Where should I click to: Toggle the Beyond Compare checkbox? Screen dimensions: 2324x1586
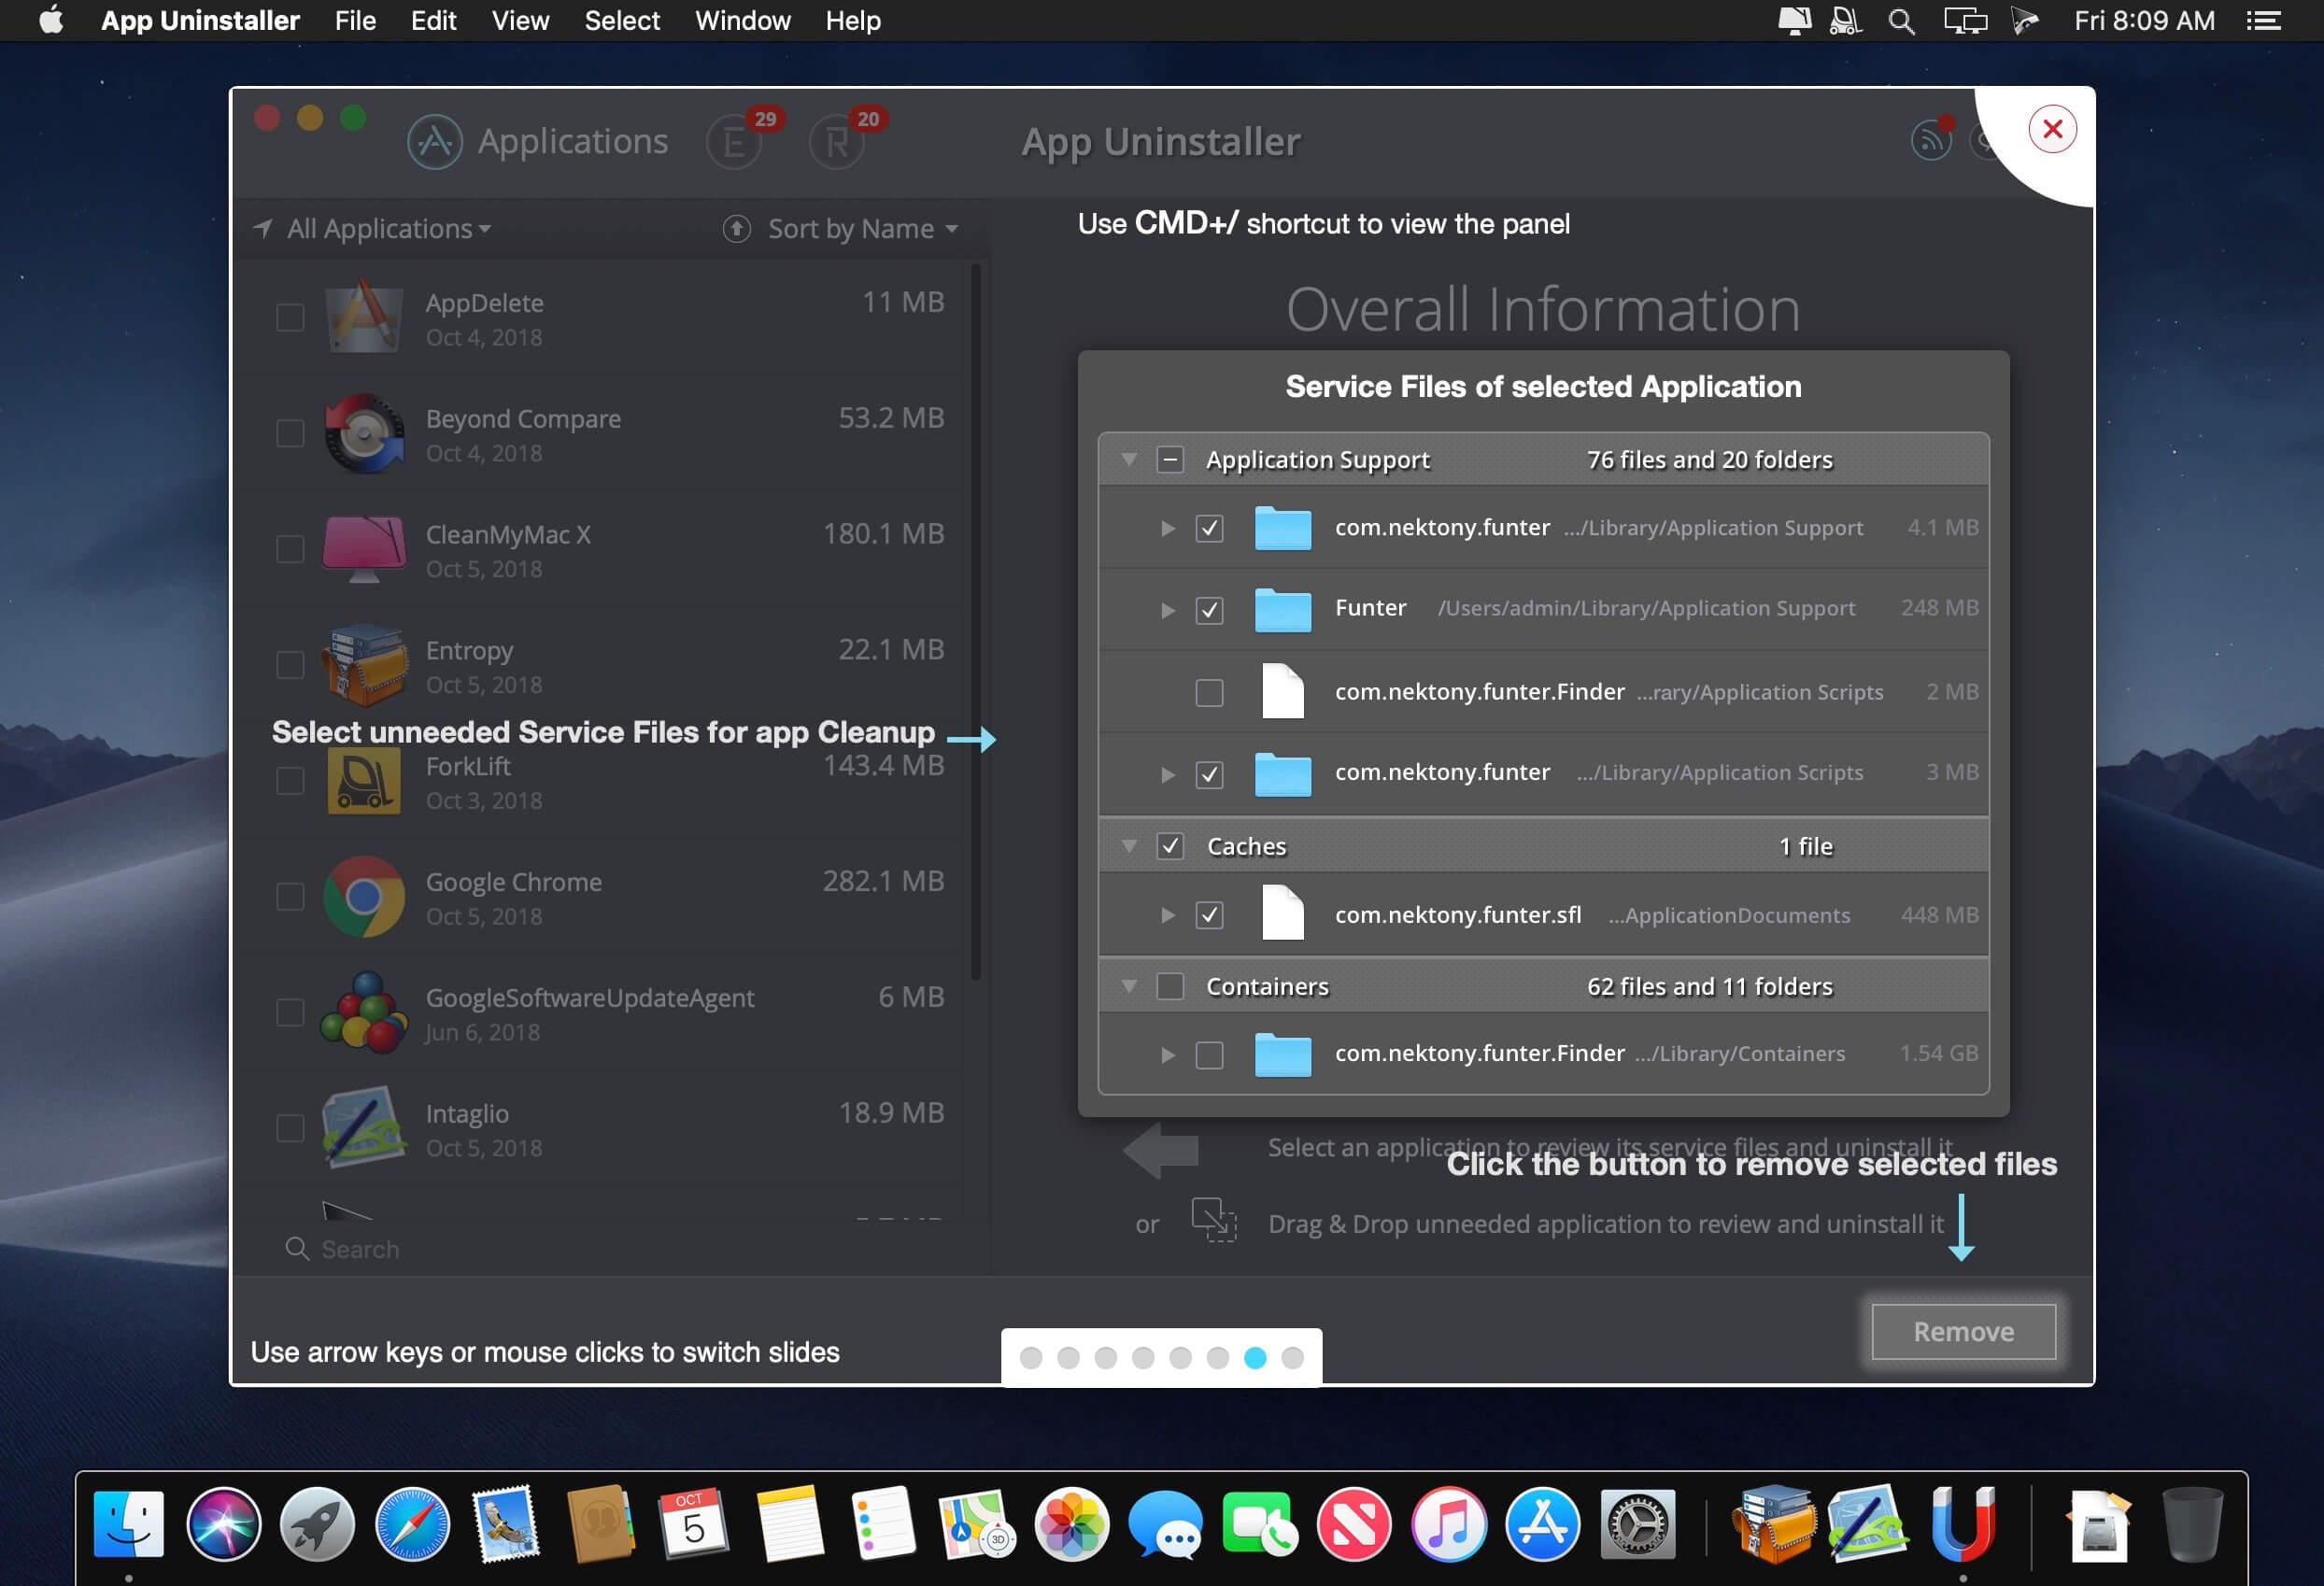(290, 433)
